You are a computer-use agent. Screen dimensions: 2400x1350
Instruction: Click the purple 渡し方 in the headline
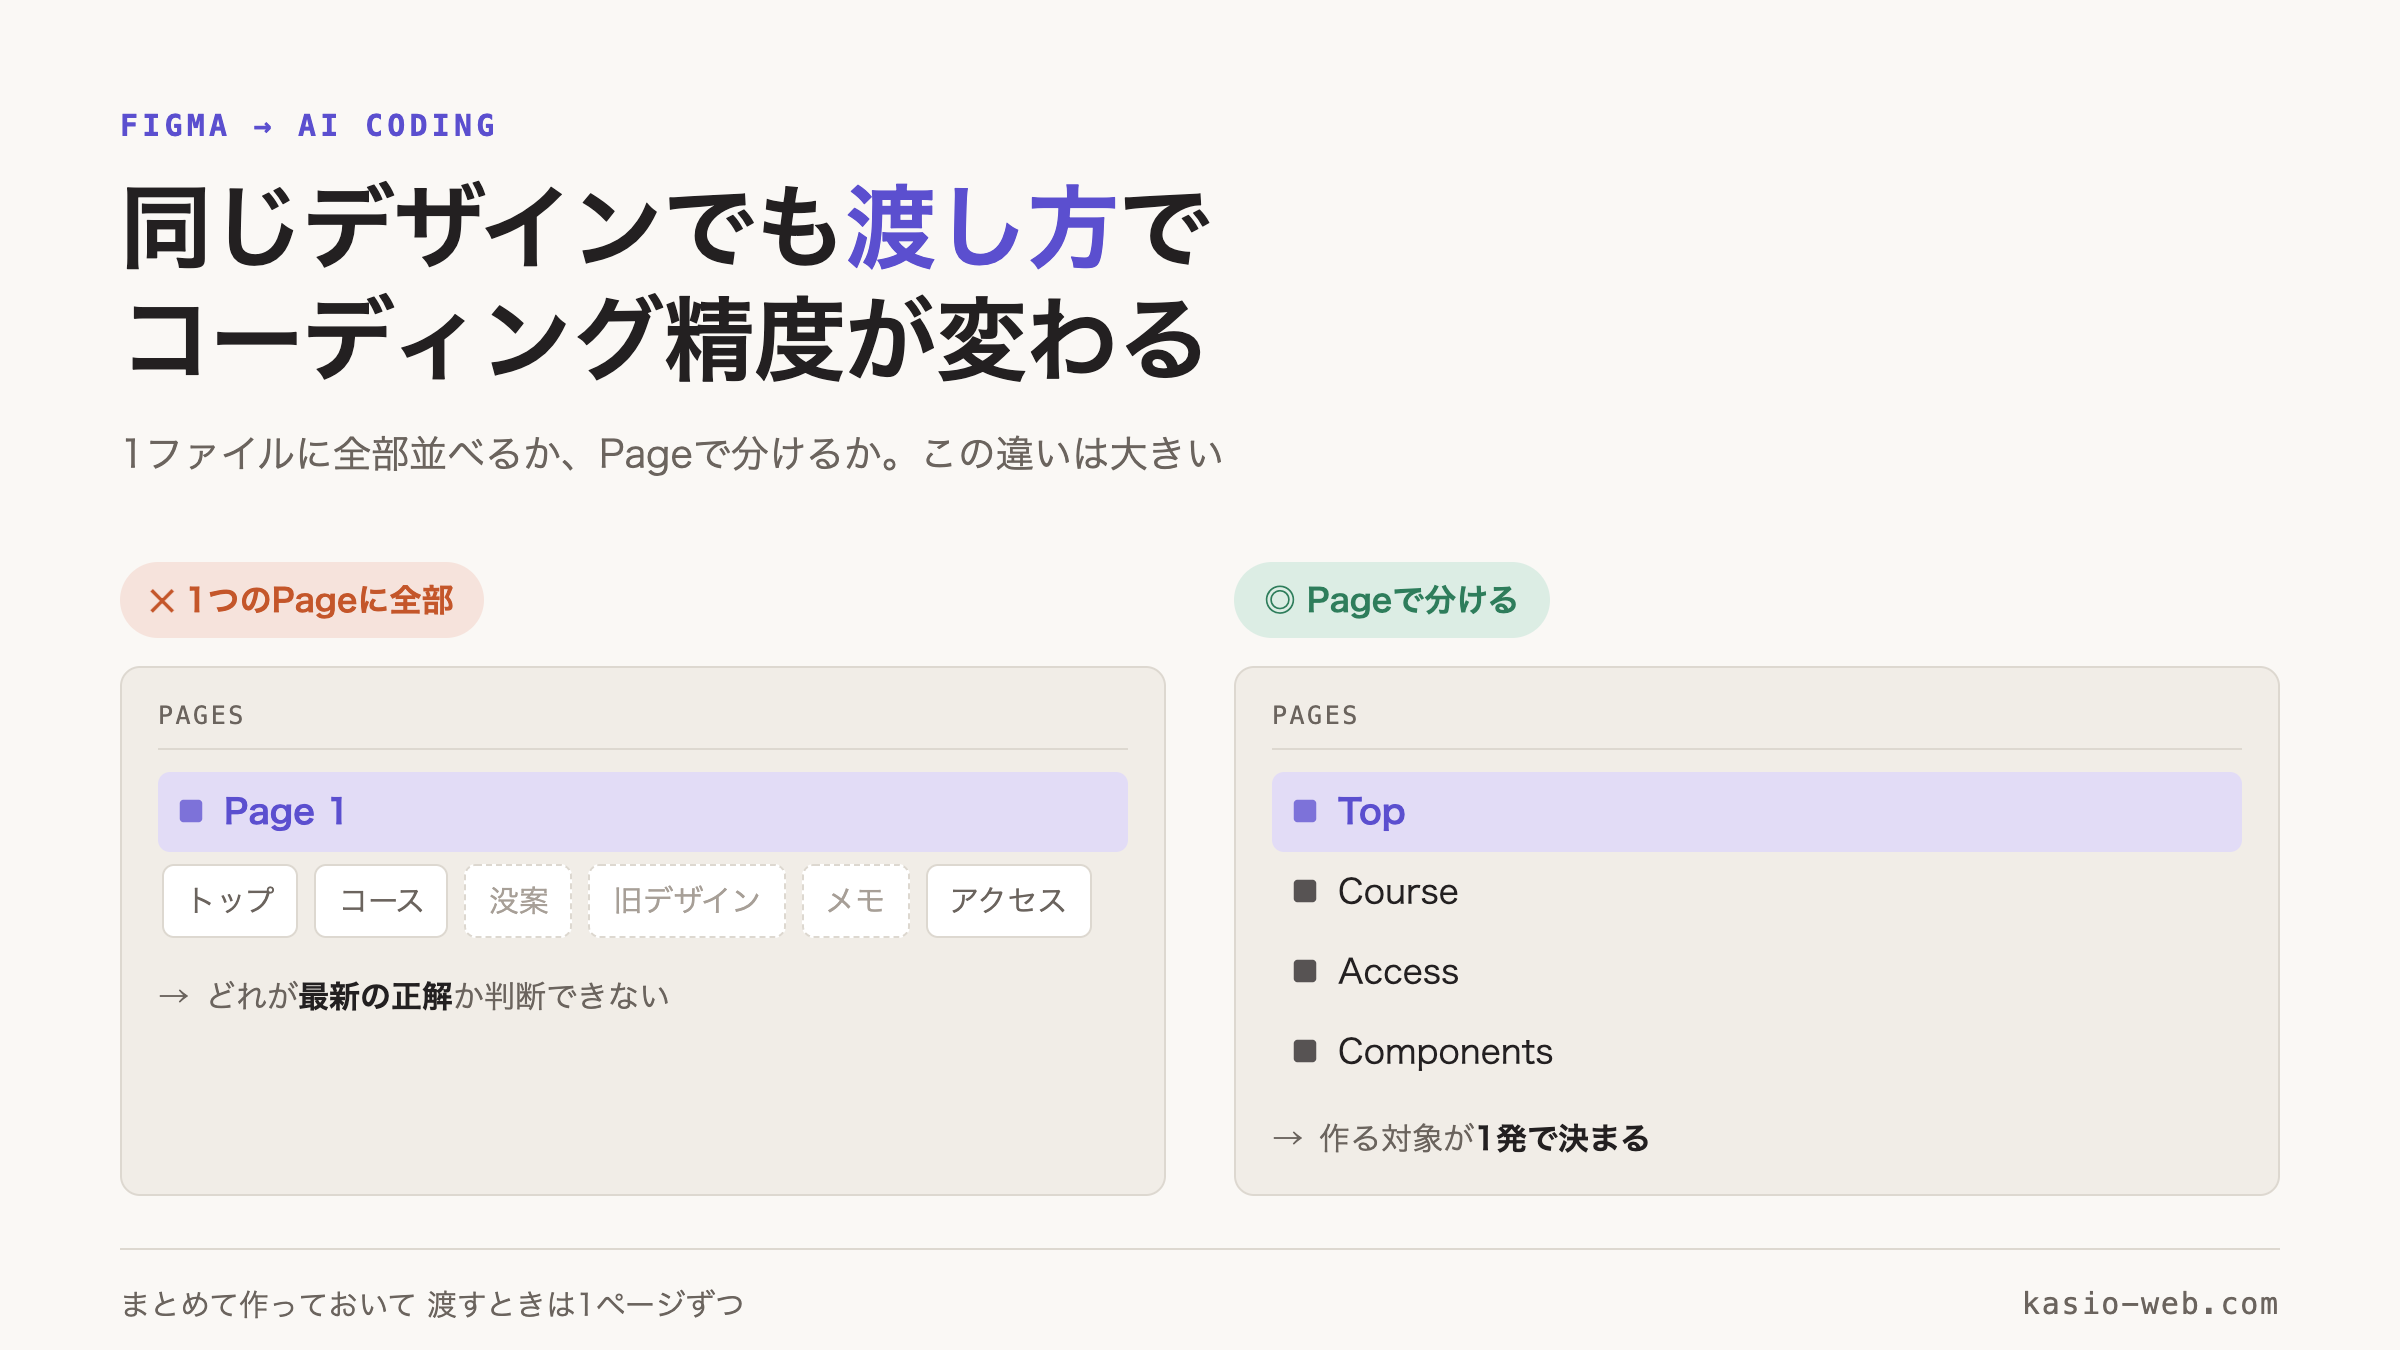pyautogui.click(x=981, y=229)
